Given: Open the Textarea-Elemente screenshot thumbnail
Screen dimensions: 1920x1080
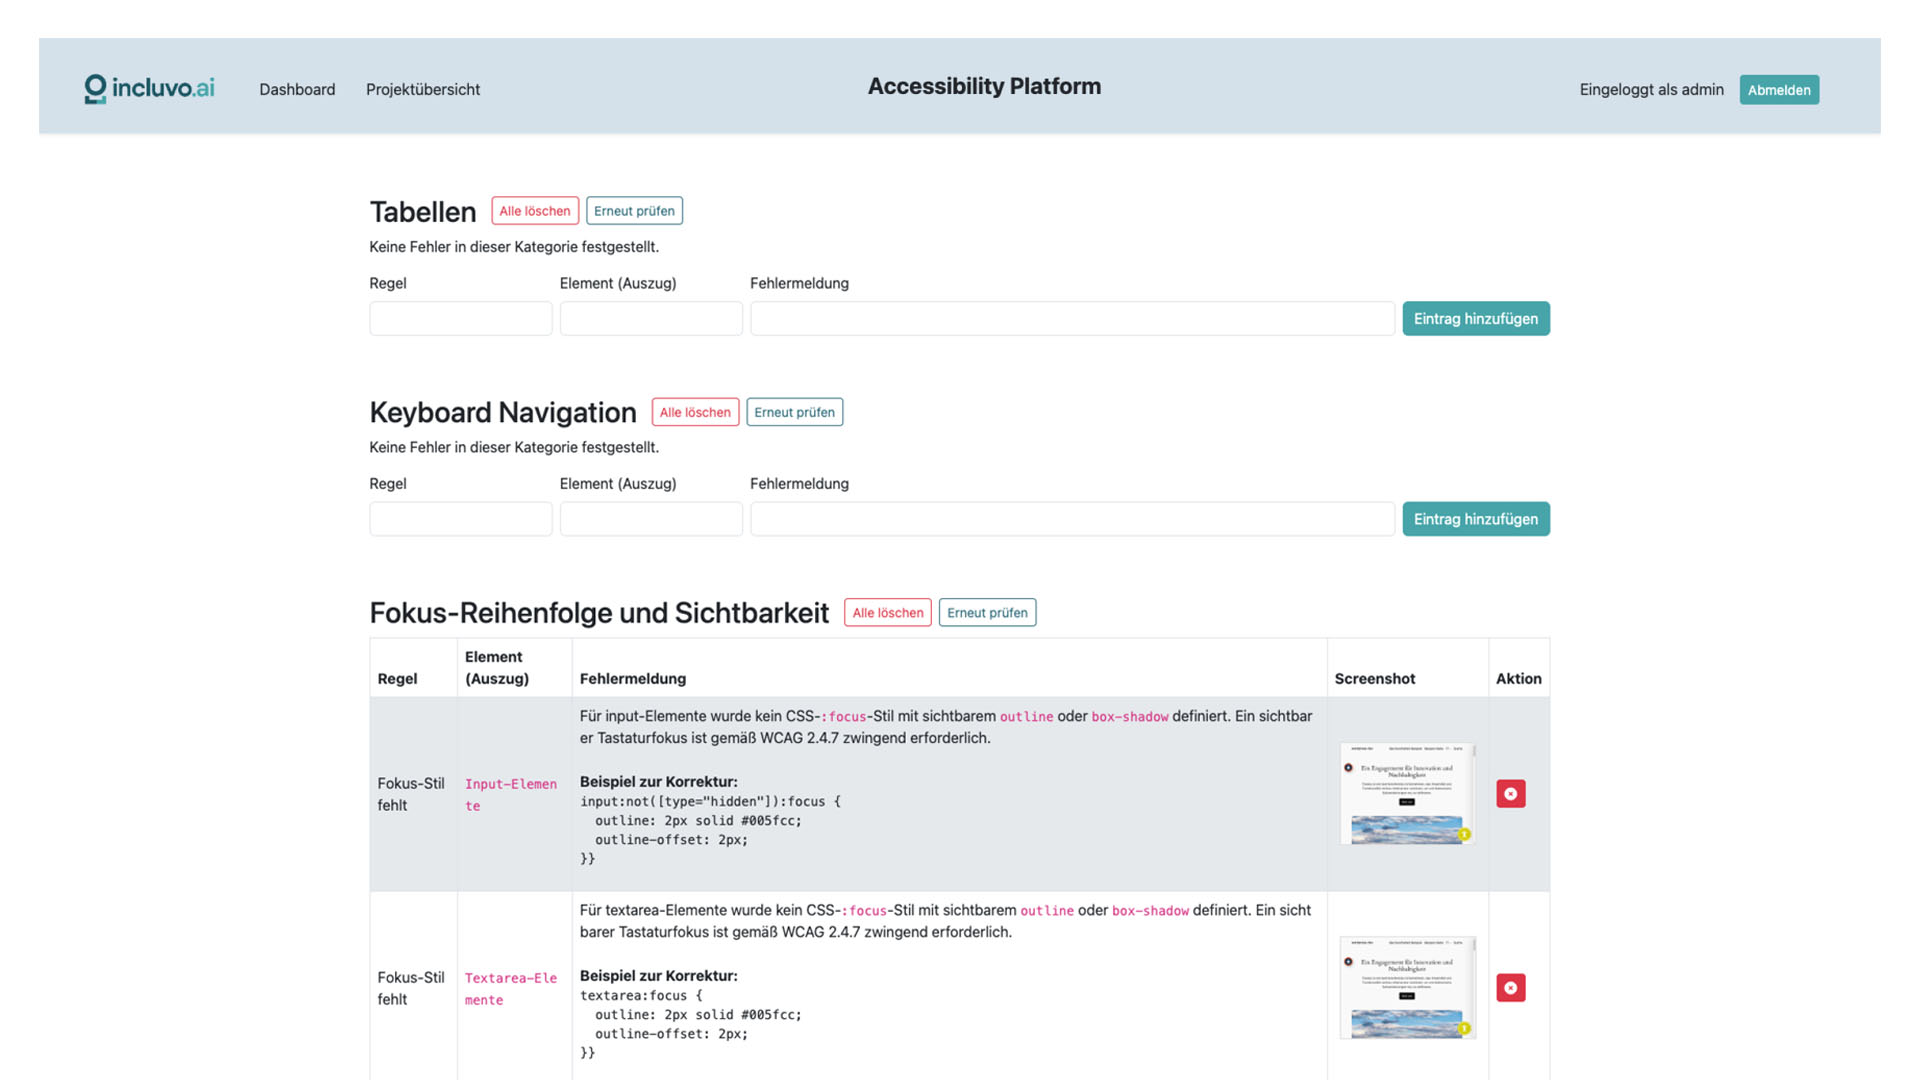Looking at the screenshot, I should (1407, 988).
